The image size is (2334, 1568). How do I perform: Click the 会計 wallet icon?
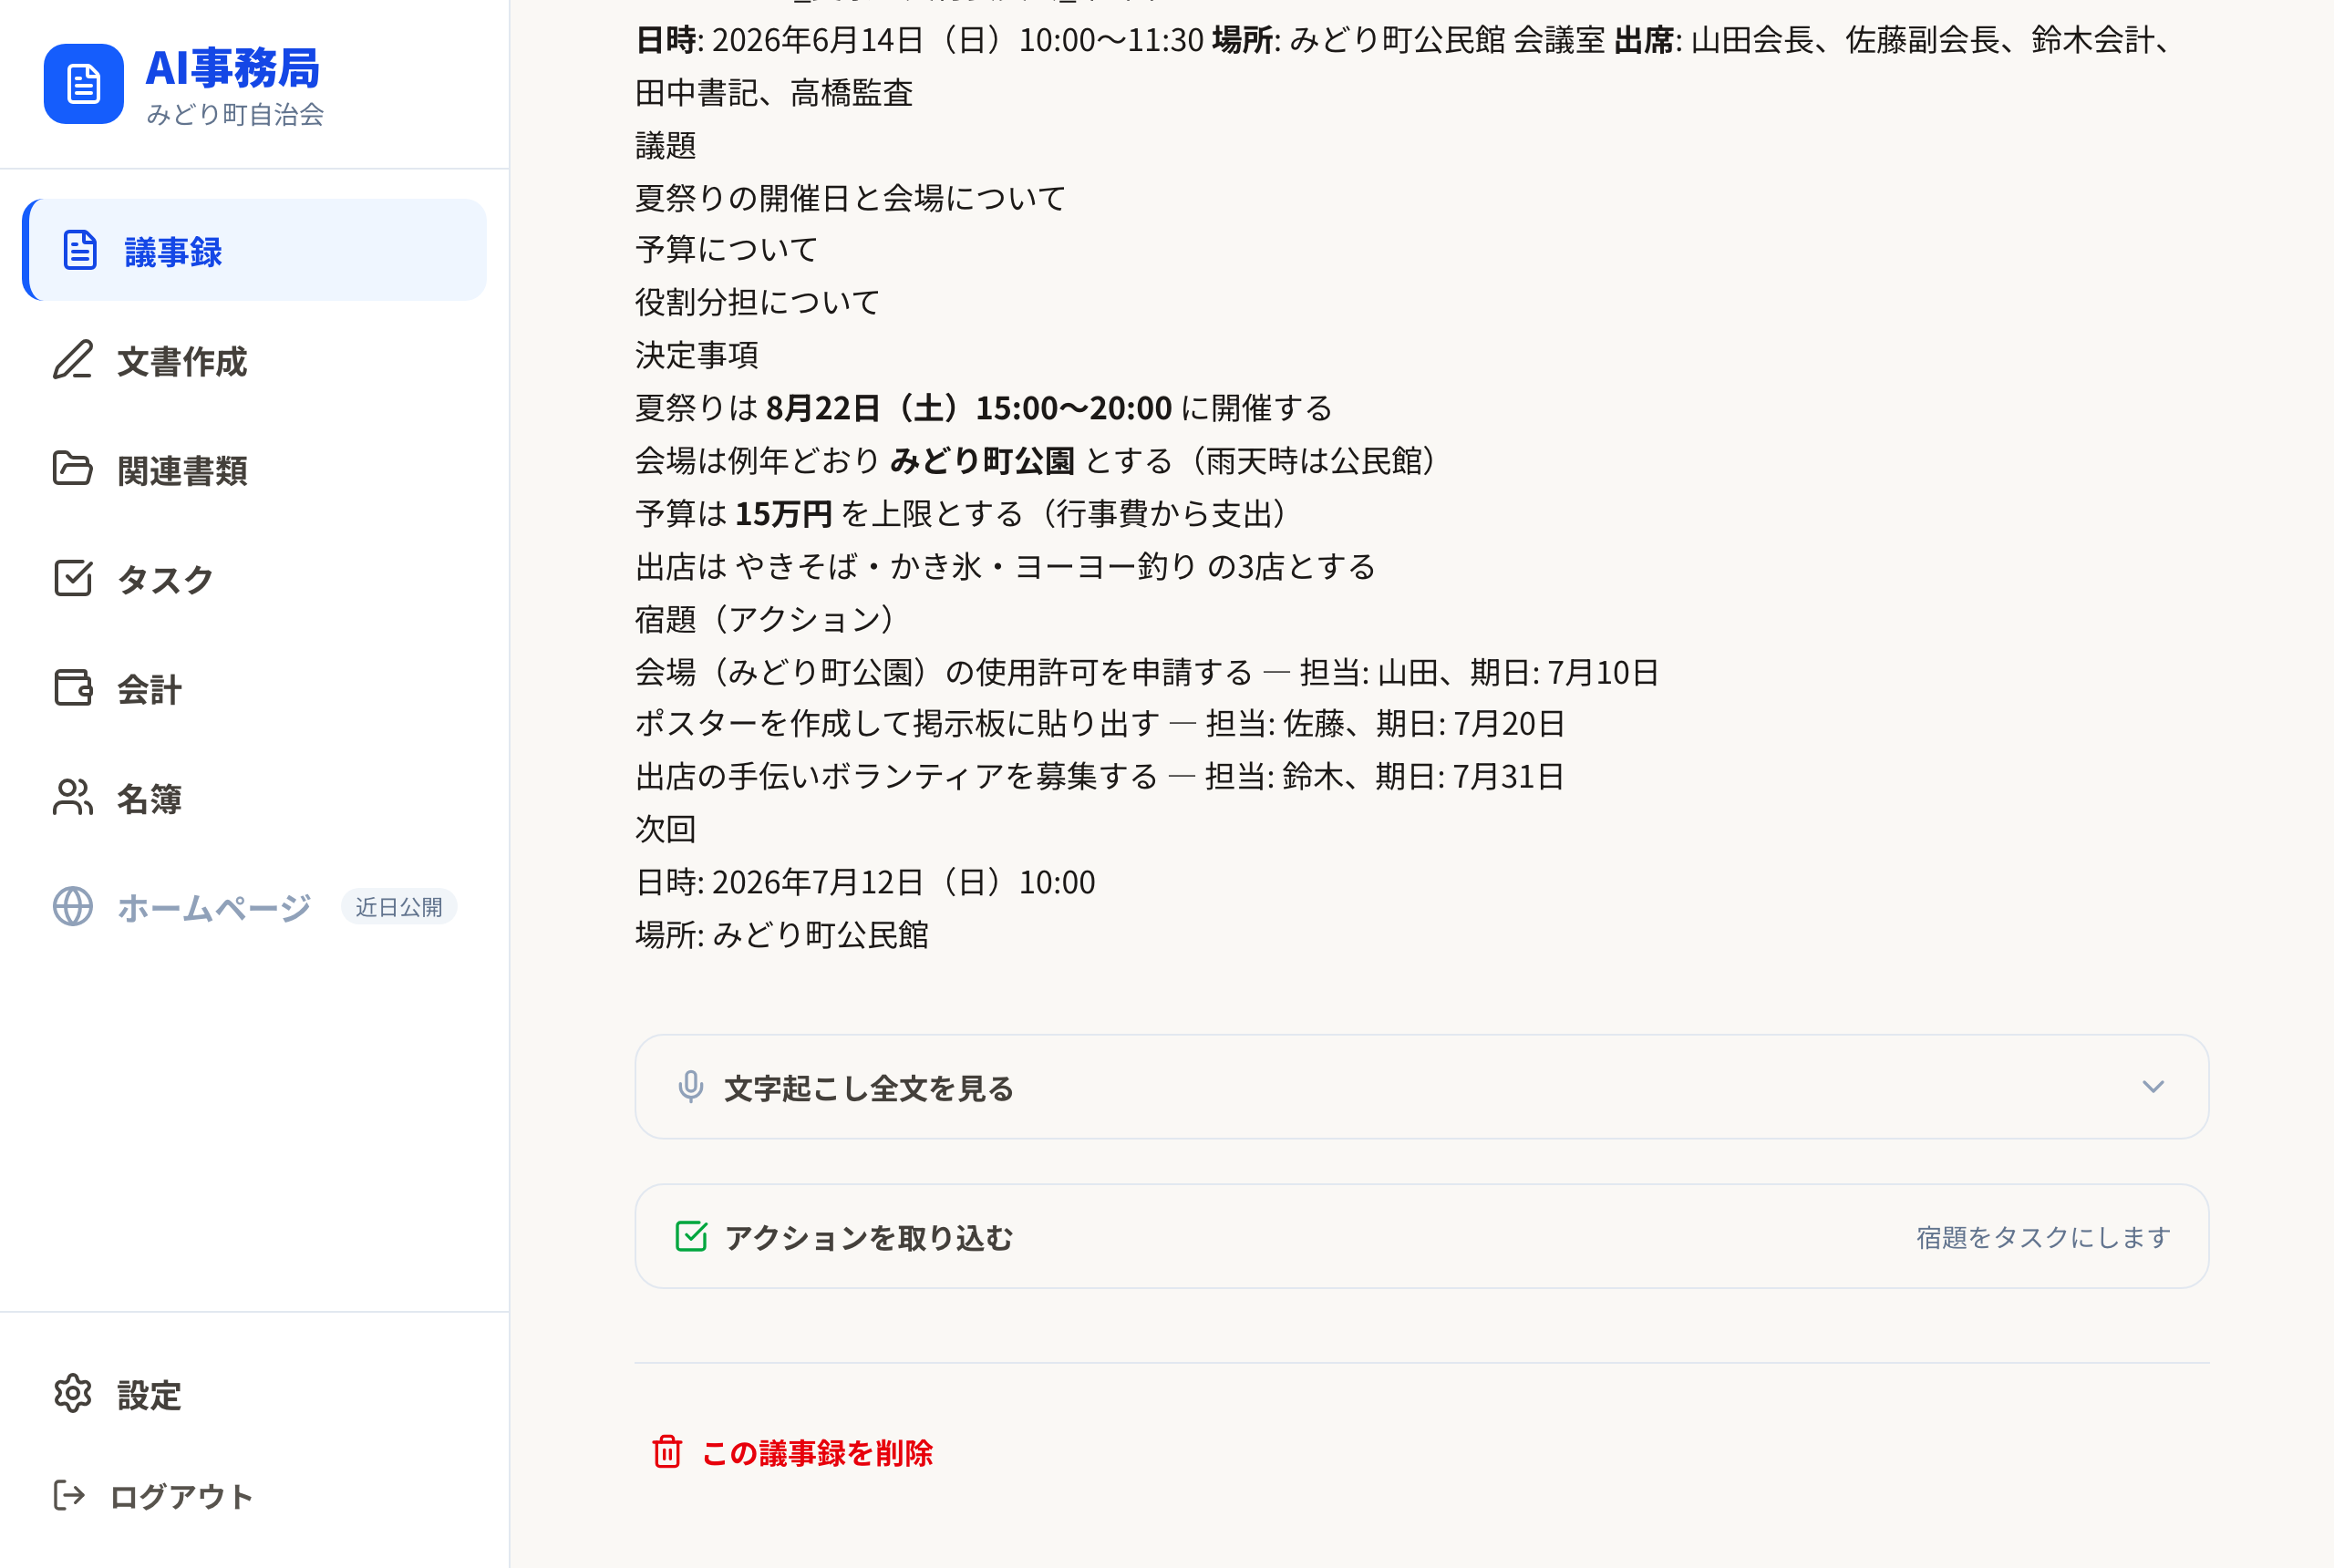tap(73, 688)
